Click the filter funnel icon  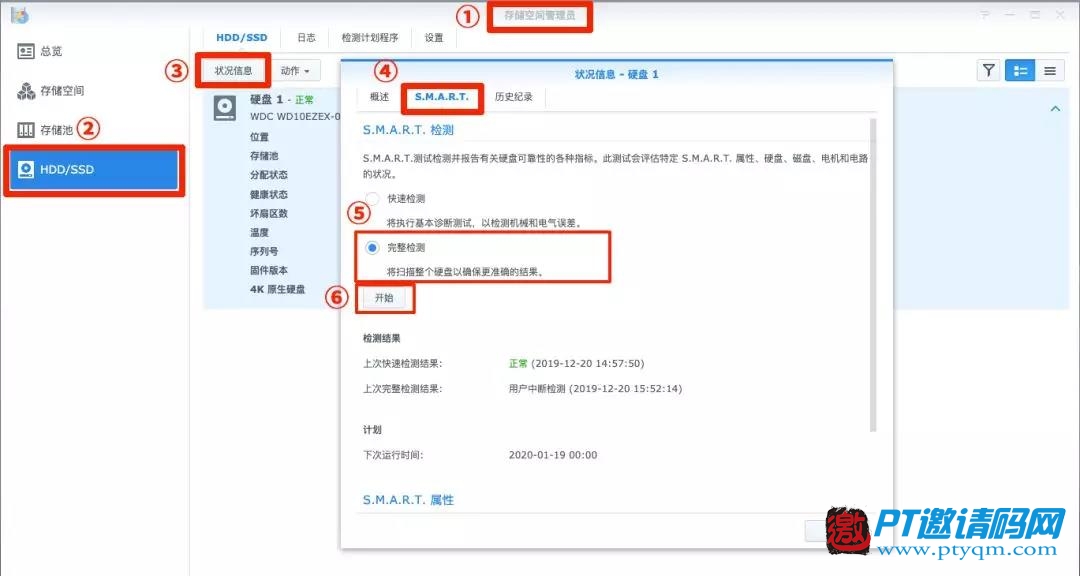(988, 70)
